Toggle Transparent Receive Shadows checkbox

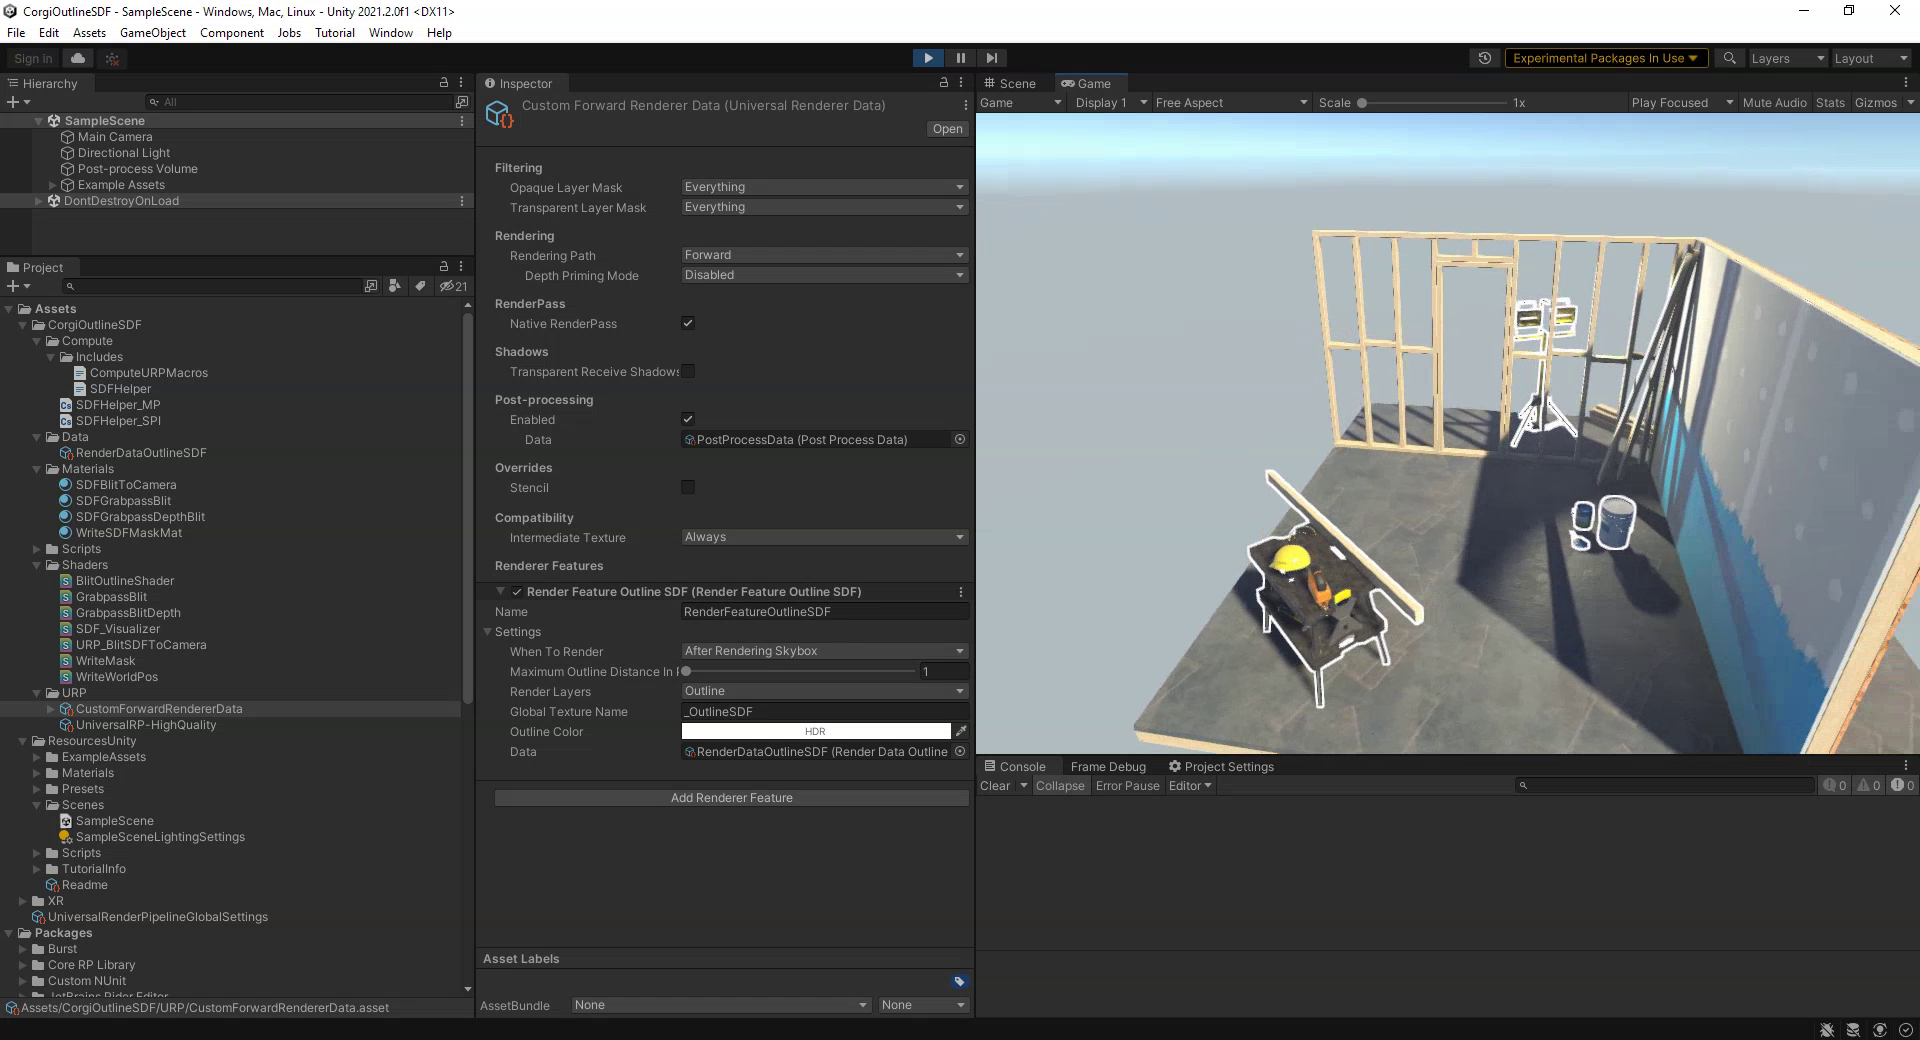[688, 371]
